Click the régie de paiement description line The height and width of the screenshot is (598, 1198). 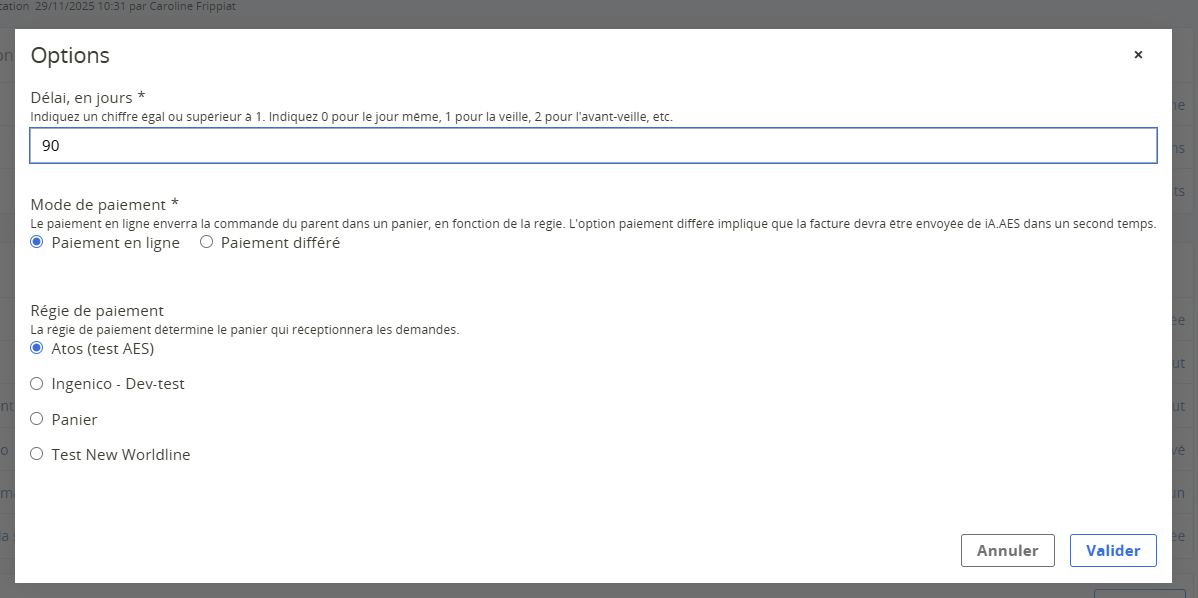[x=245, y=328]
